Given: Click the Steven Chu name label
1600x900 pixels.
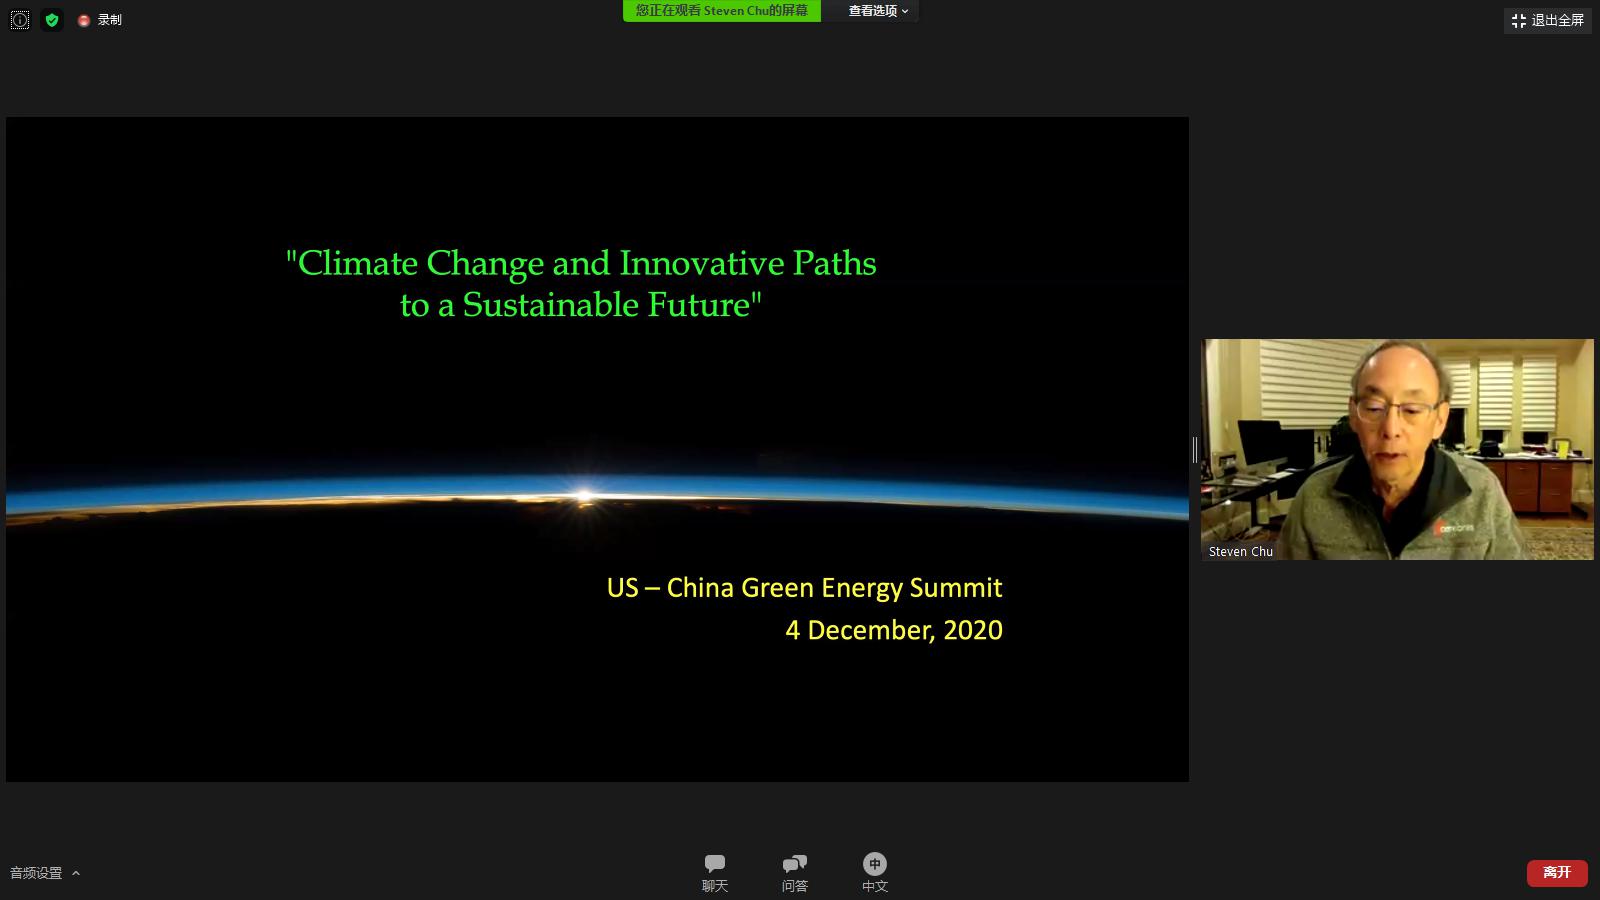Looking at the screenshot, I should (1240, 551).
